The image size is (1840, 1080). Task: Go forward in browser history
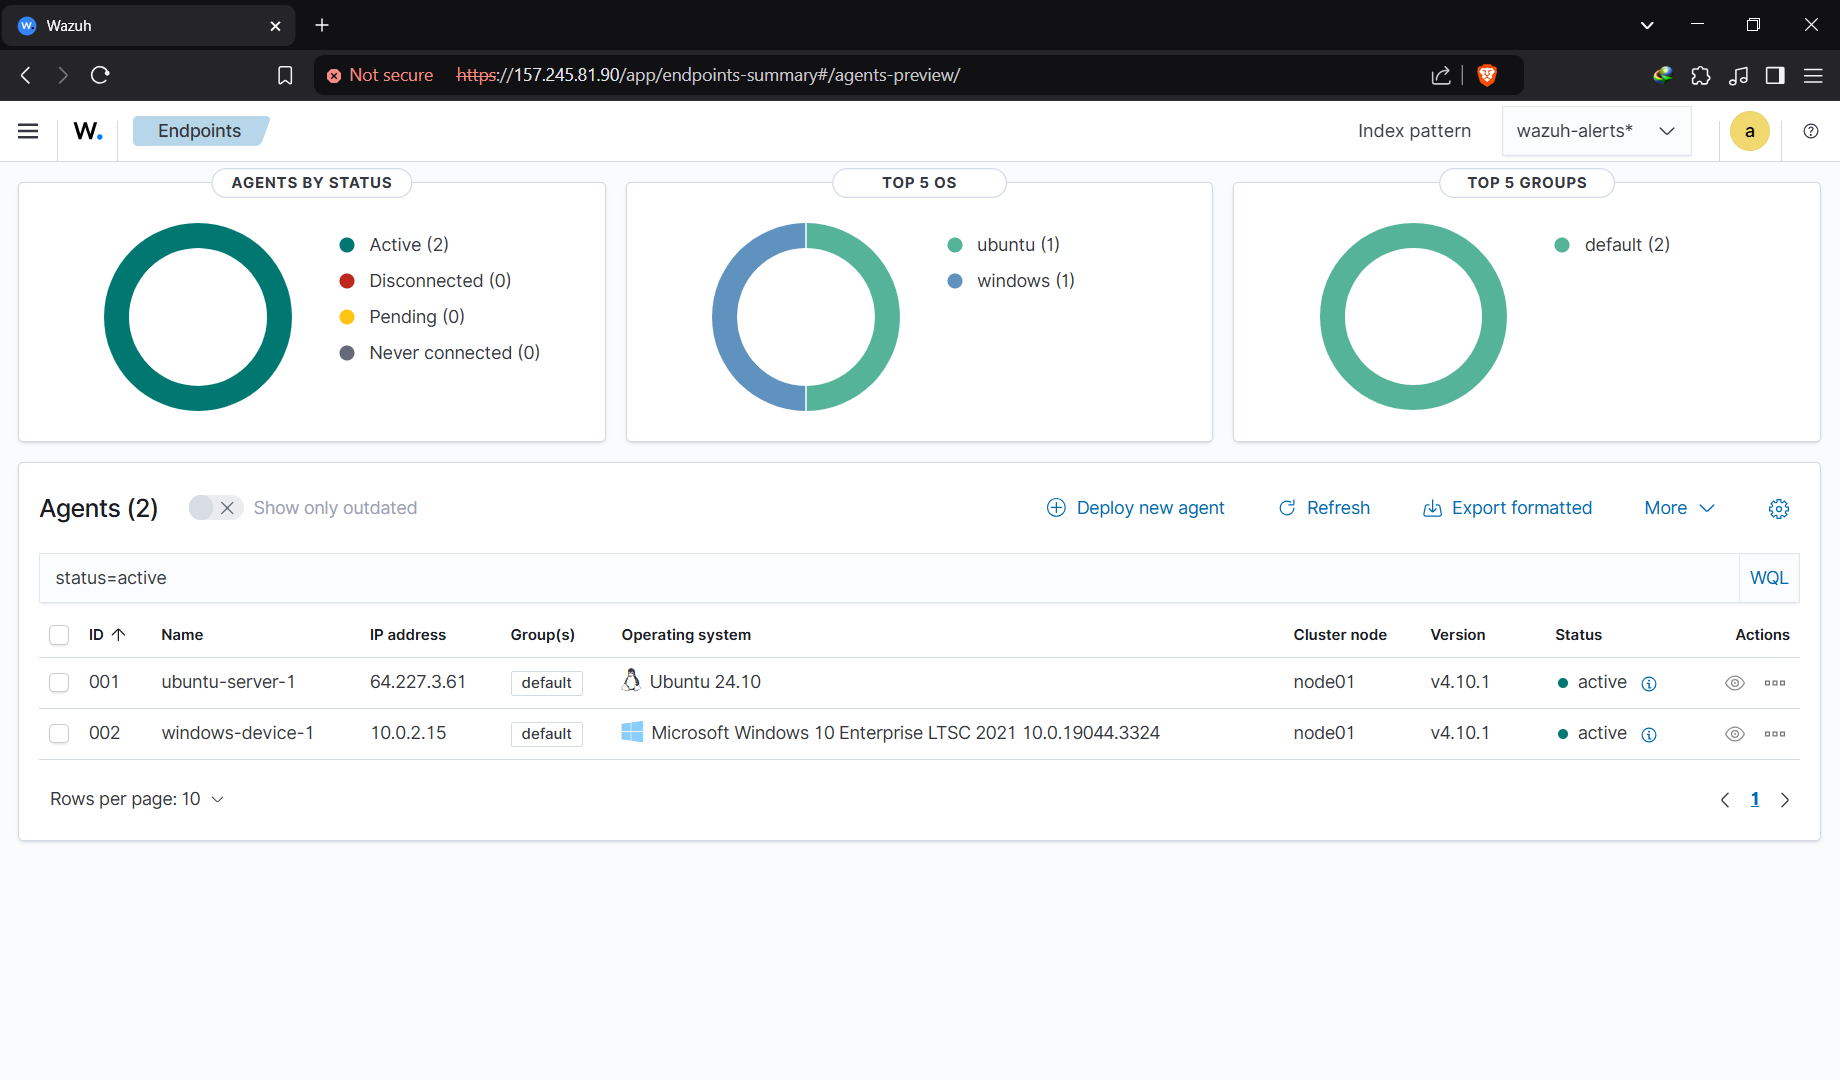point(63,75)
